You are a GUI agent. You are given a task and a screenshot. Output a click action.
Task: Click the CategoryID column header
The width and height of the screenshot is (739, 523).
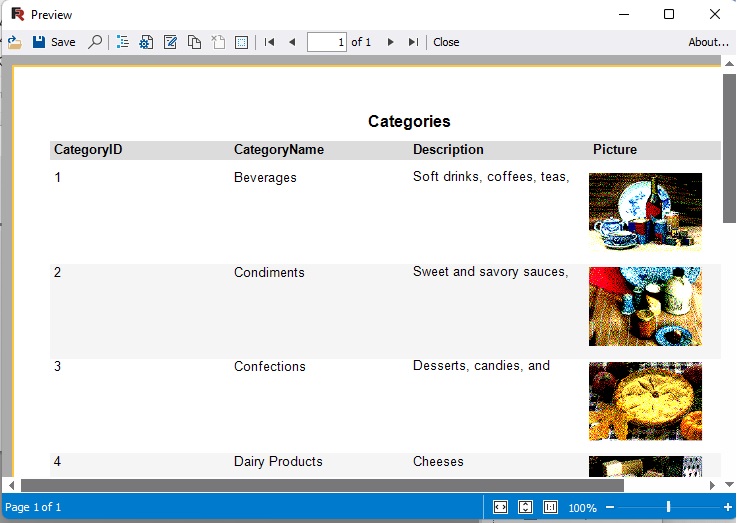coord(88,149)
